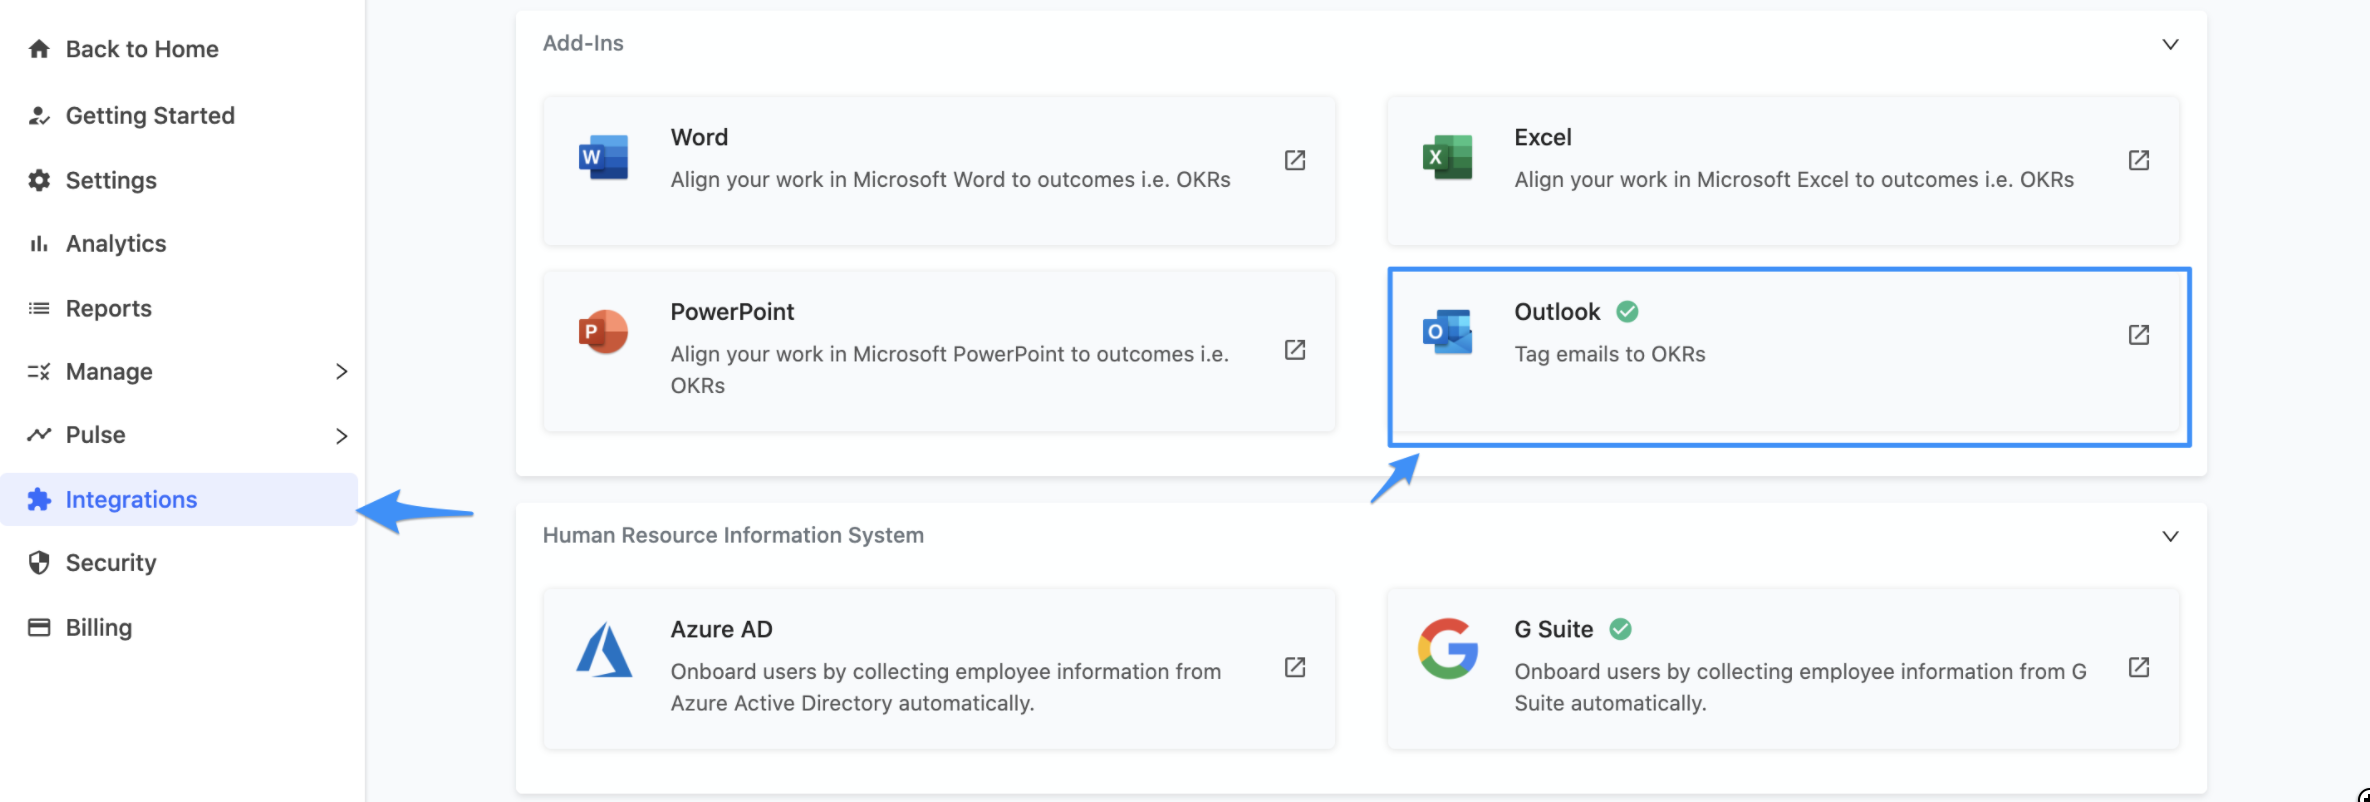Click the Outlook logo icon
This screenshot has width=2370, height=802.
[x=1447, y=331]
